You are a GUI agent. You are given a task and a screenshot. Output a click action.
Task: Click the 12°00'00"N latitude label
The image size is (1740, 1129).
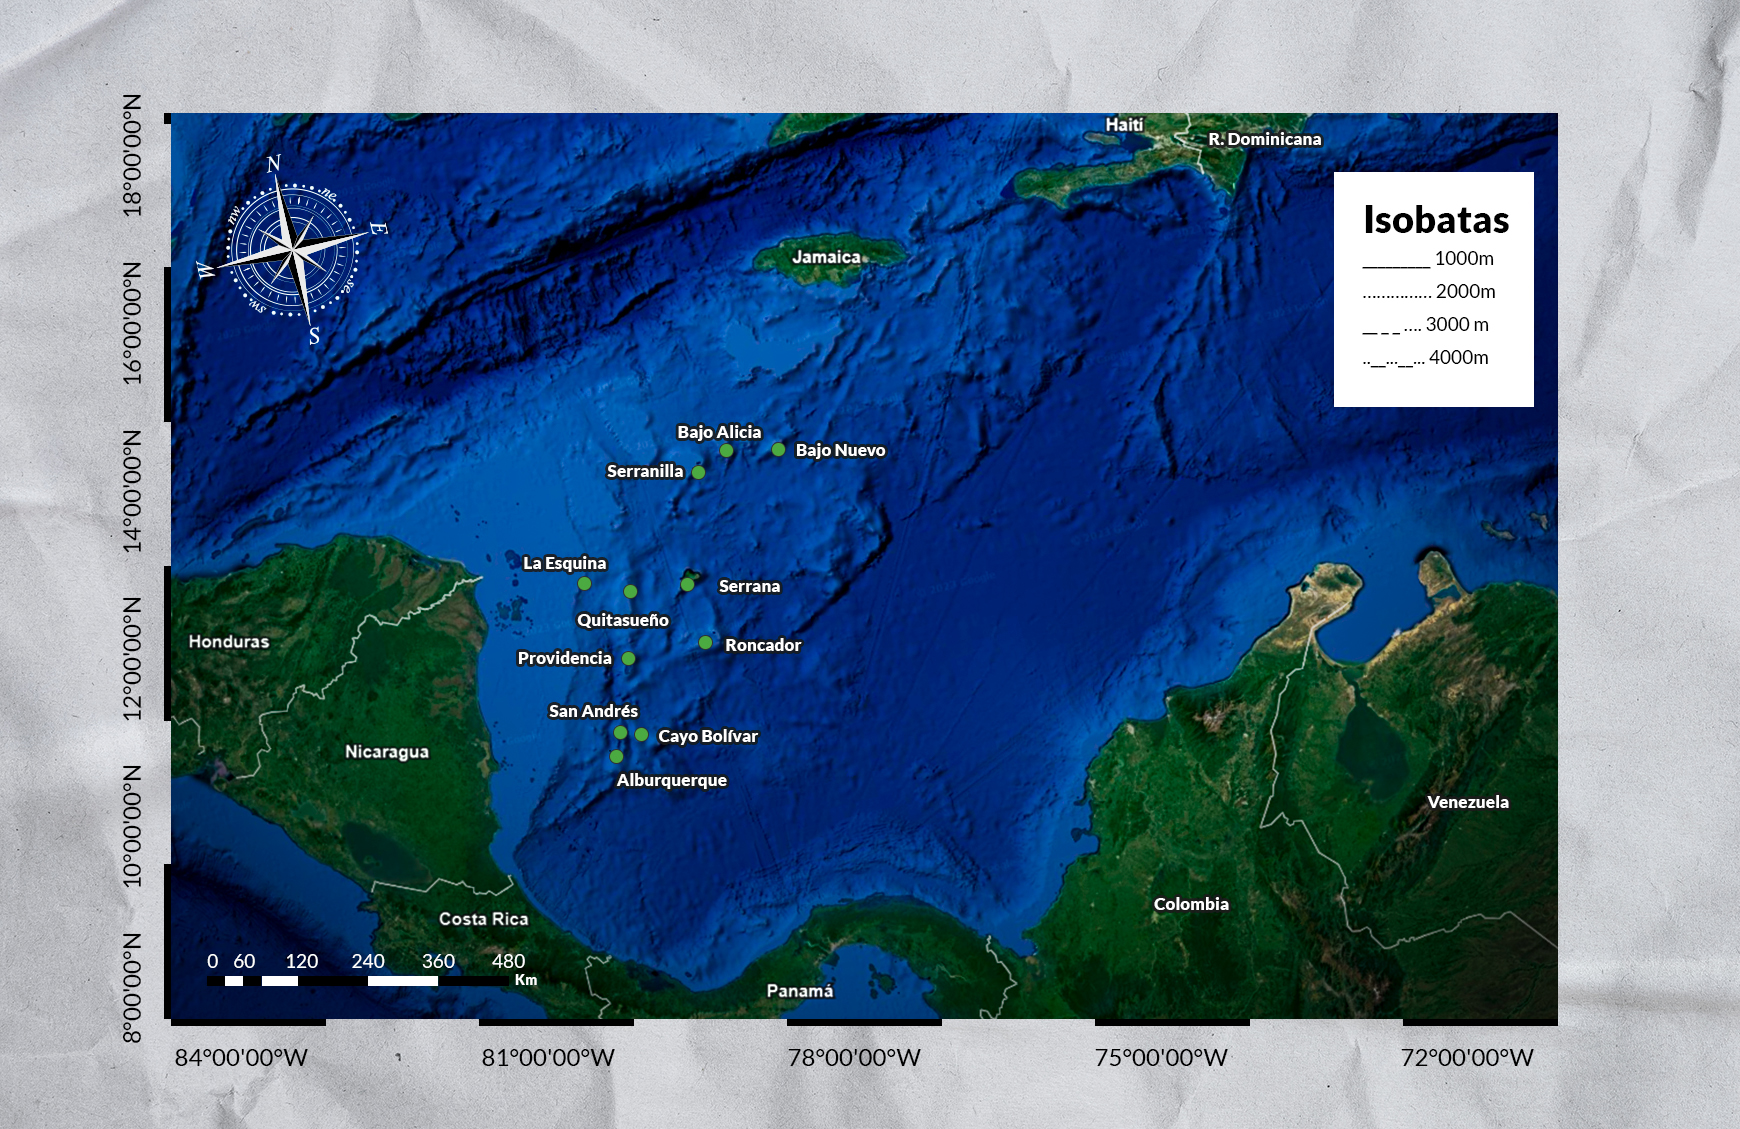(x=132, y=659)
